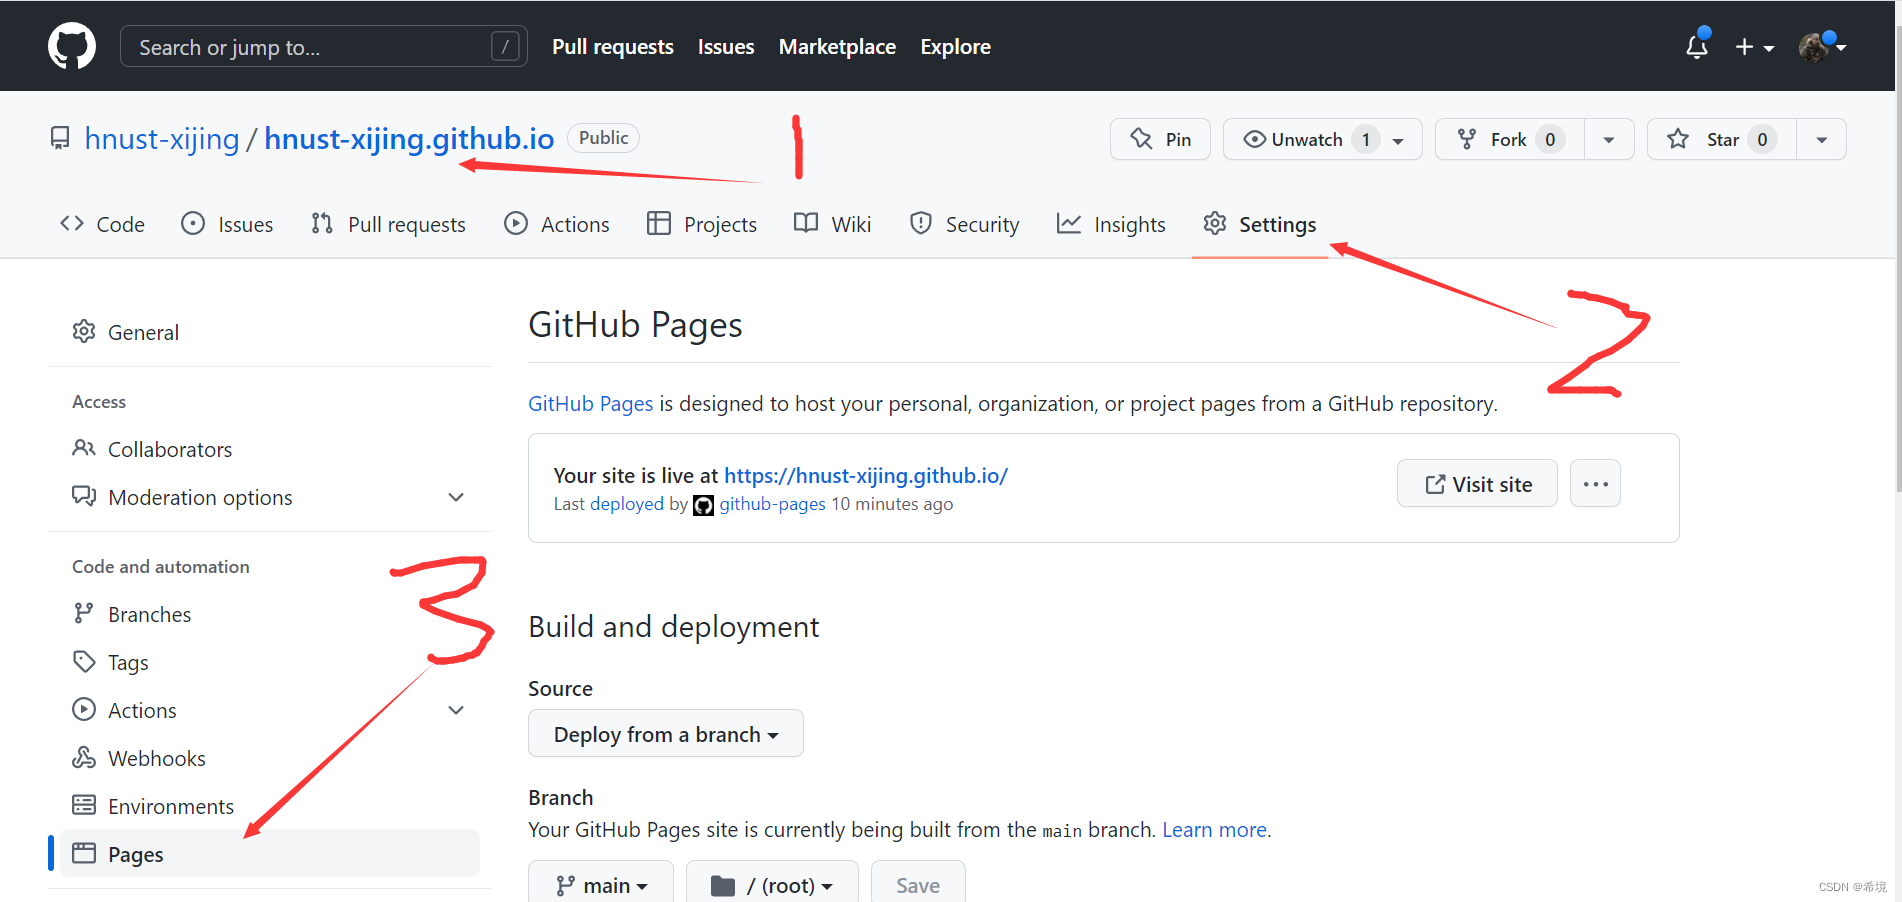Viewport: 1902px width, 902px height.
Task: Switch to the Wiki tab
Action: coord(833,224)
